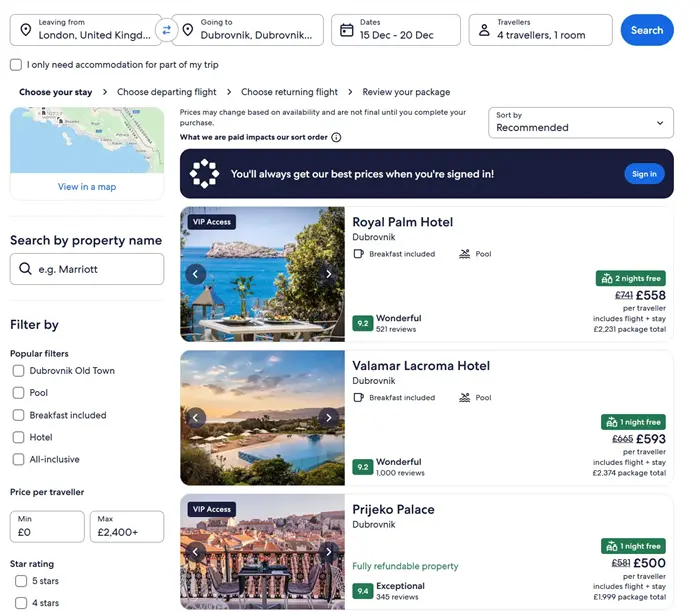This screenshot has width=700, height=615.
Task: Open the Travellers selector
Action: pos(540,30)
